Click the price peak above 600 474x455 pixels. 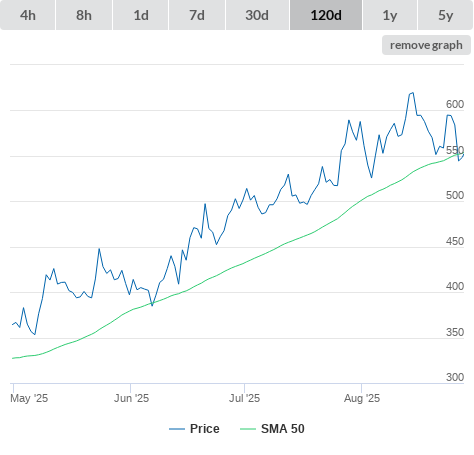412,93
